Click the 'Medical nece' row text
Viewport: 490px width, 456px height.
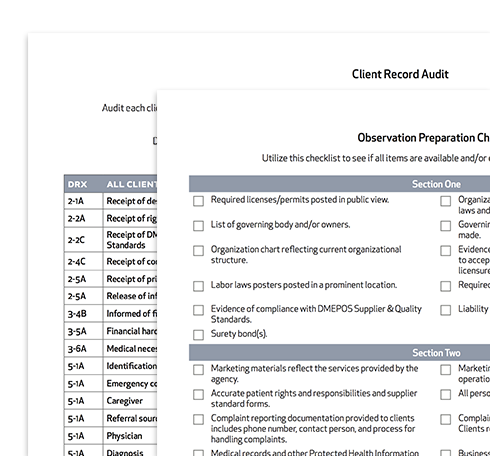click(132, 349)
